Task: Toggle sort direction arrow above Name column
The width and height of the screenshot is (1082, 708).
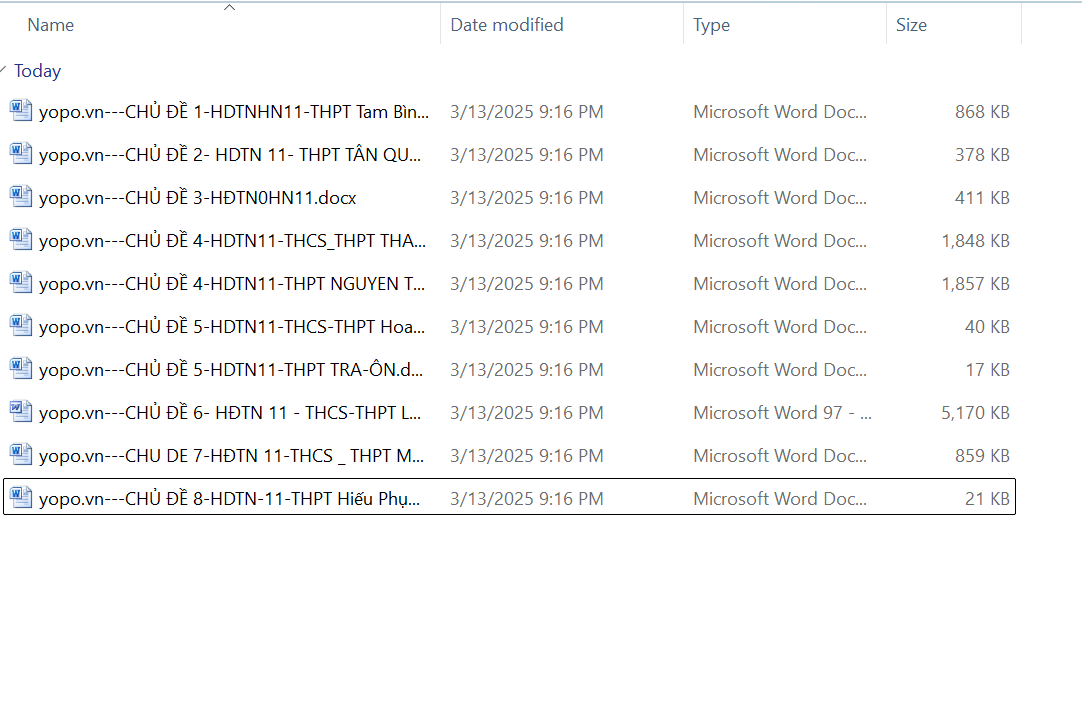Action: [229, 8]
